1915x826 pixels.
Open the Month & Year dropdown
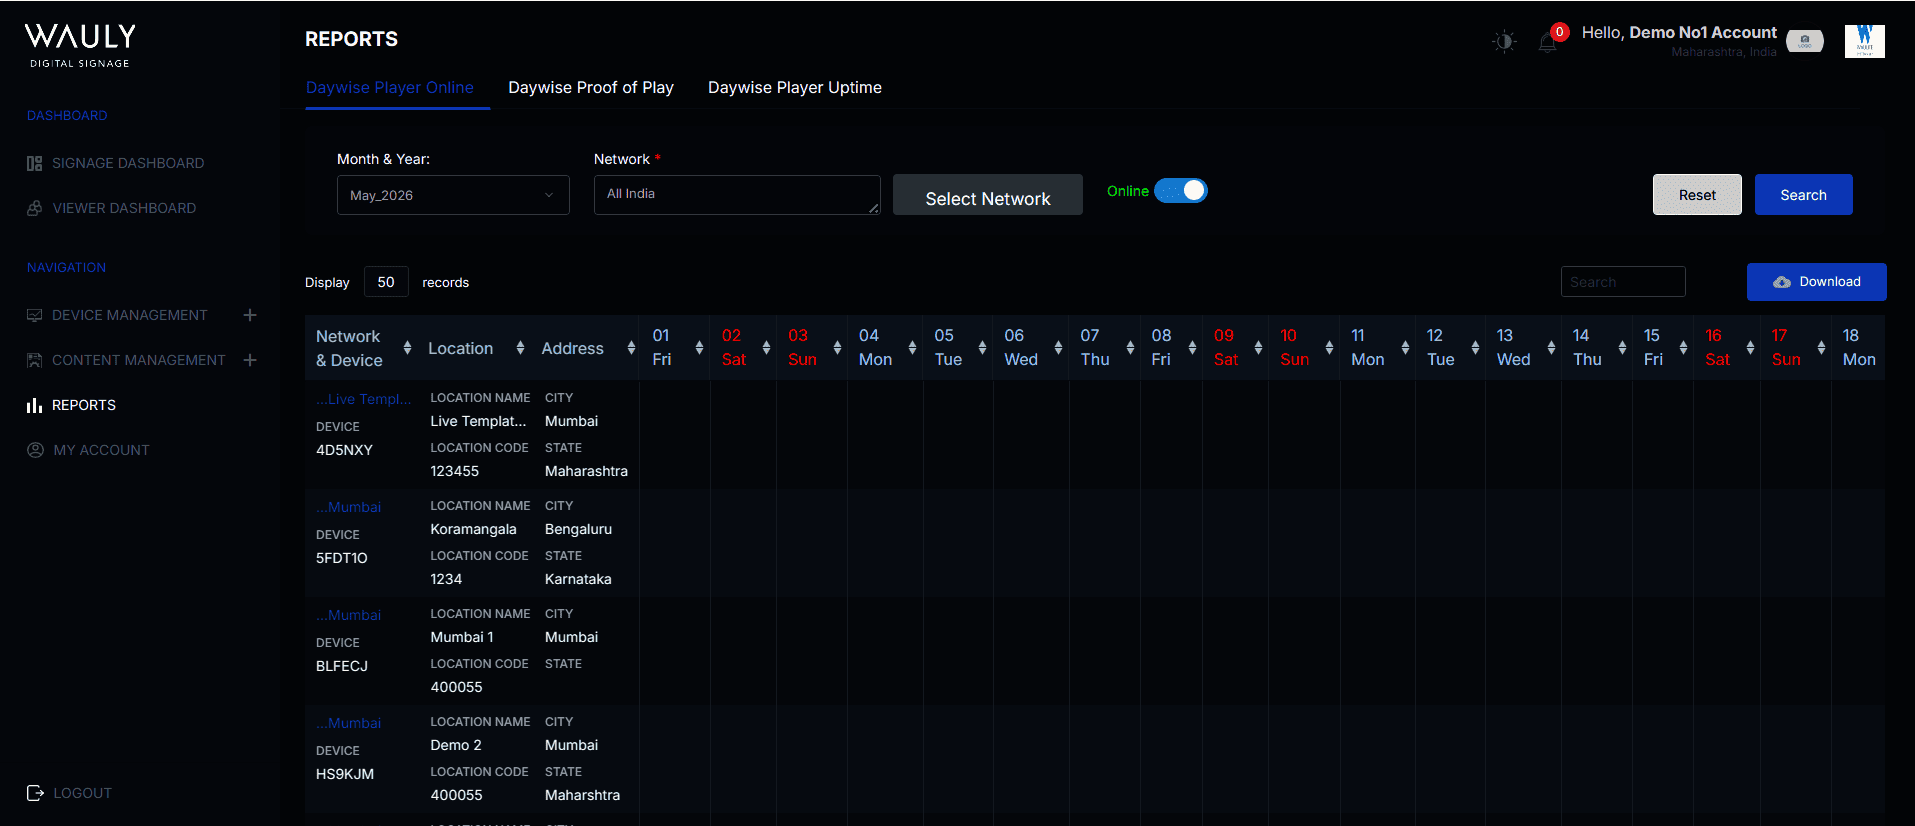(453, 195)
